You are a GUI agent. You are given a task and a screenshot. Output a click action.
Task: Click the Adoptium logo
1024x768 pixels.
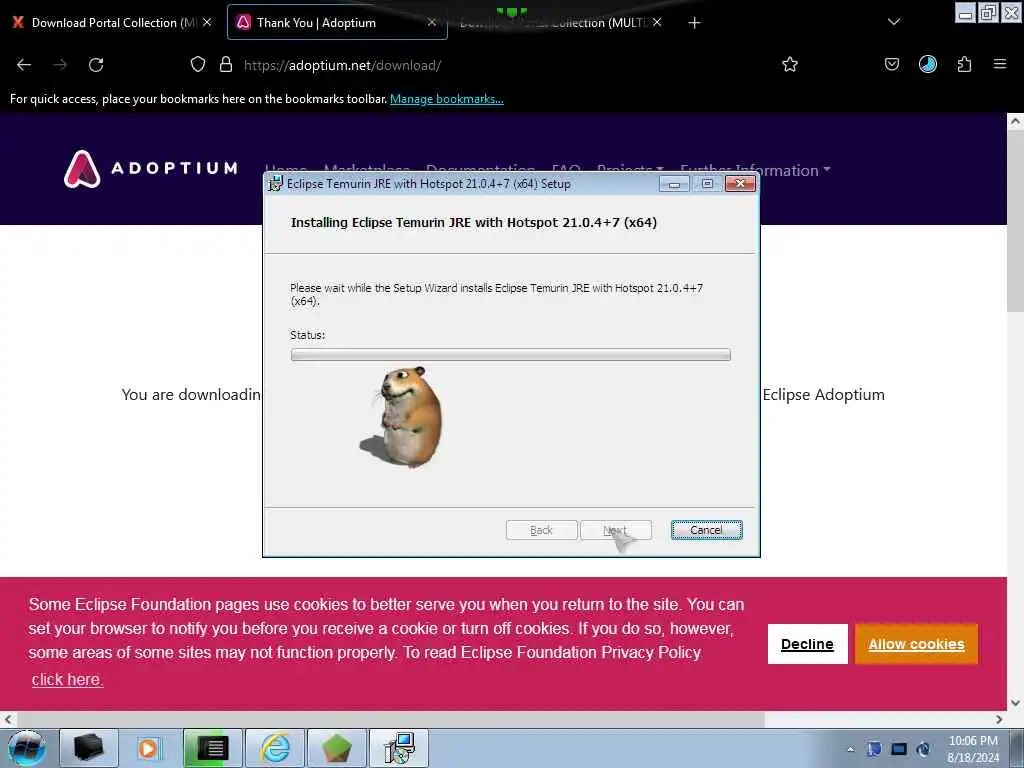[150, 168]
